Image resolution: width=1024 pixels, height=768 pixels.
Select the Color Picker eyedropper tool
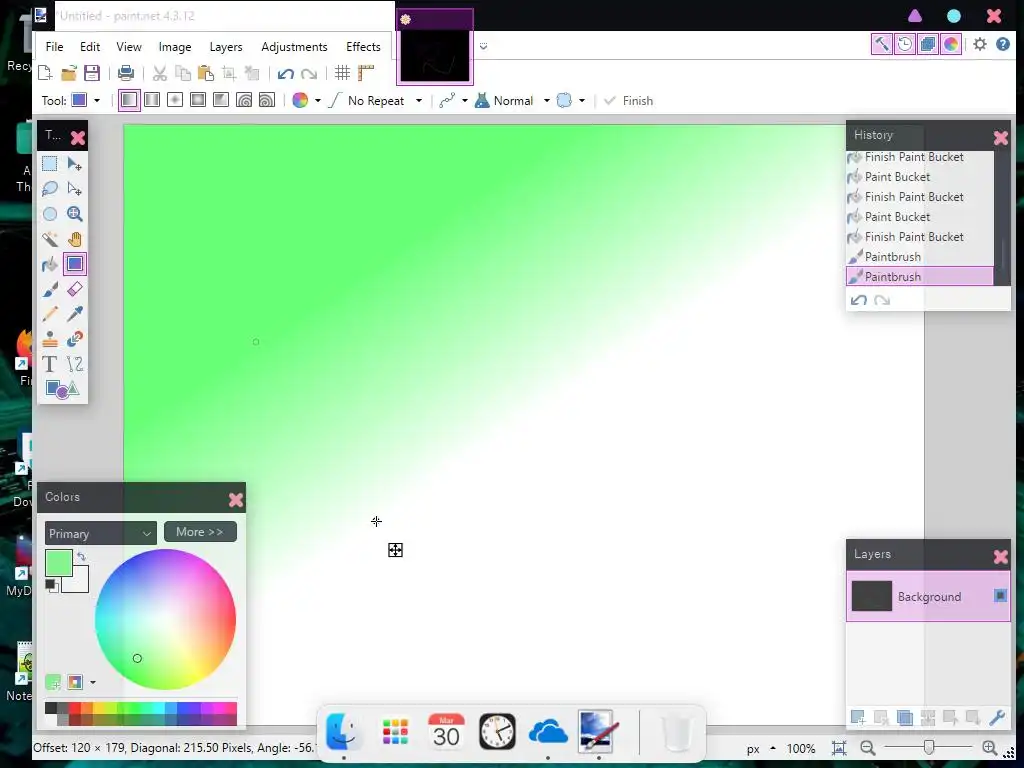pyautogui.click(x=74, y=313)
